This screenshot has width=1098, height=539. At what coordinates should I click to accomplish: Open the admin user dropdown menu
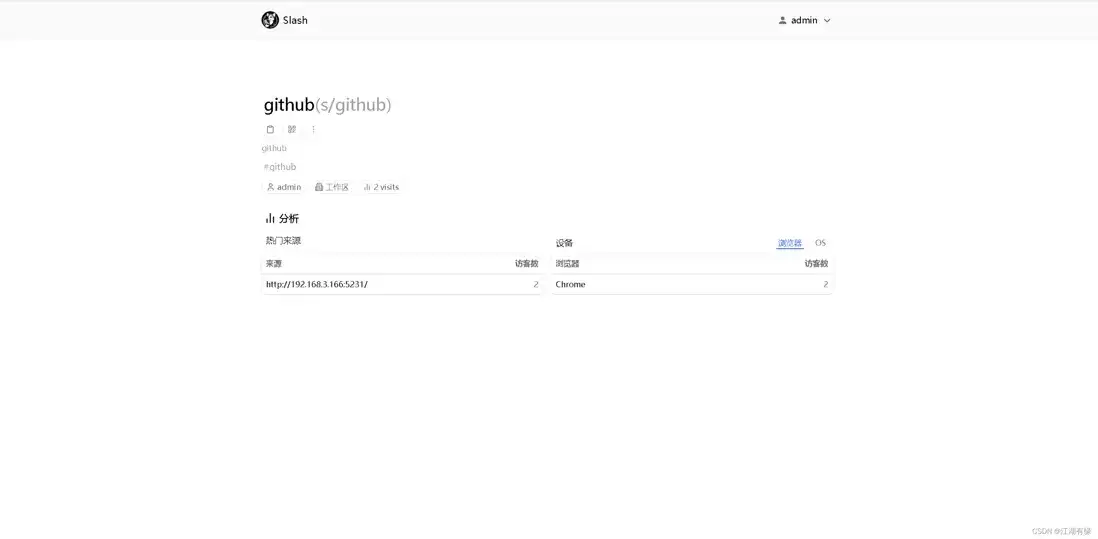tap(804, 20)
